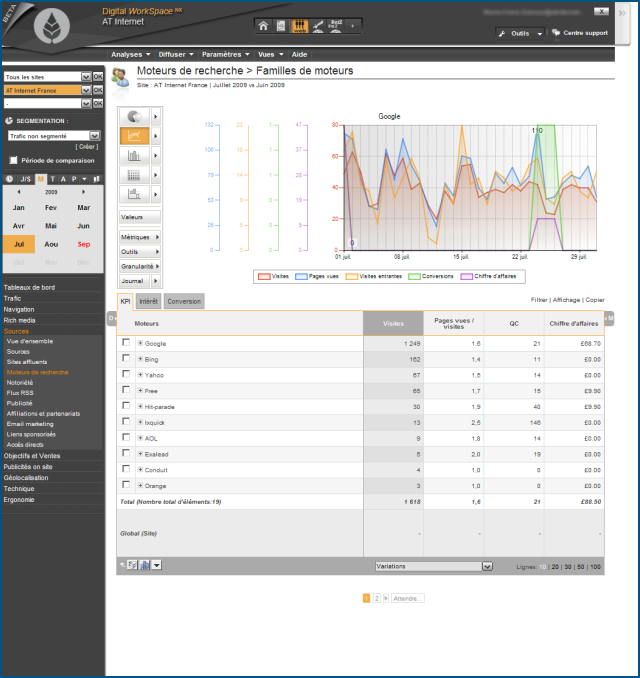Click the up arrow icon at table footer
This screenshot has height=678, width=640.
(x=122, y=565)
